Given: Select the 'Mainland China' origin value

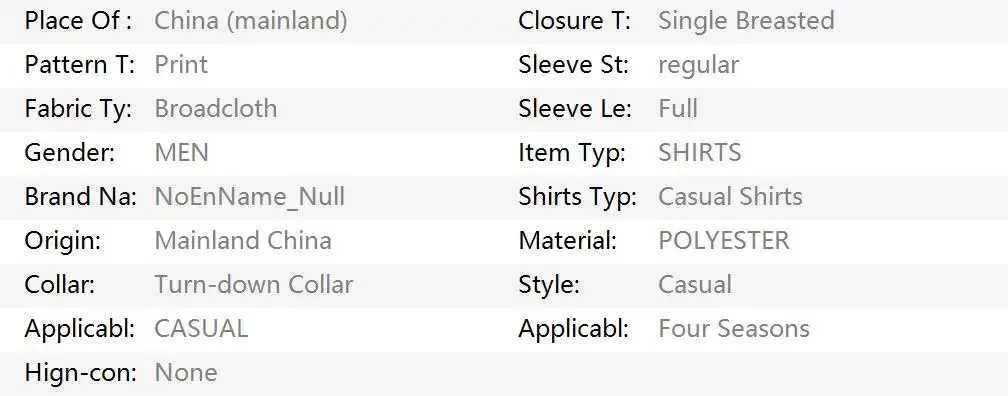Looking at the screenshot, I should click(x=243, y=240).
